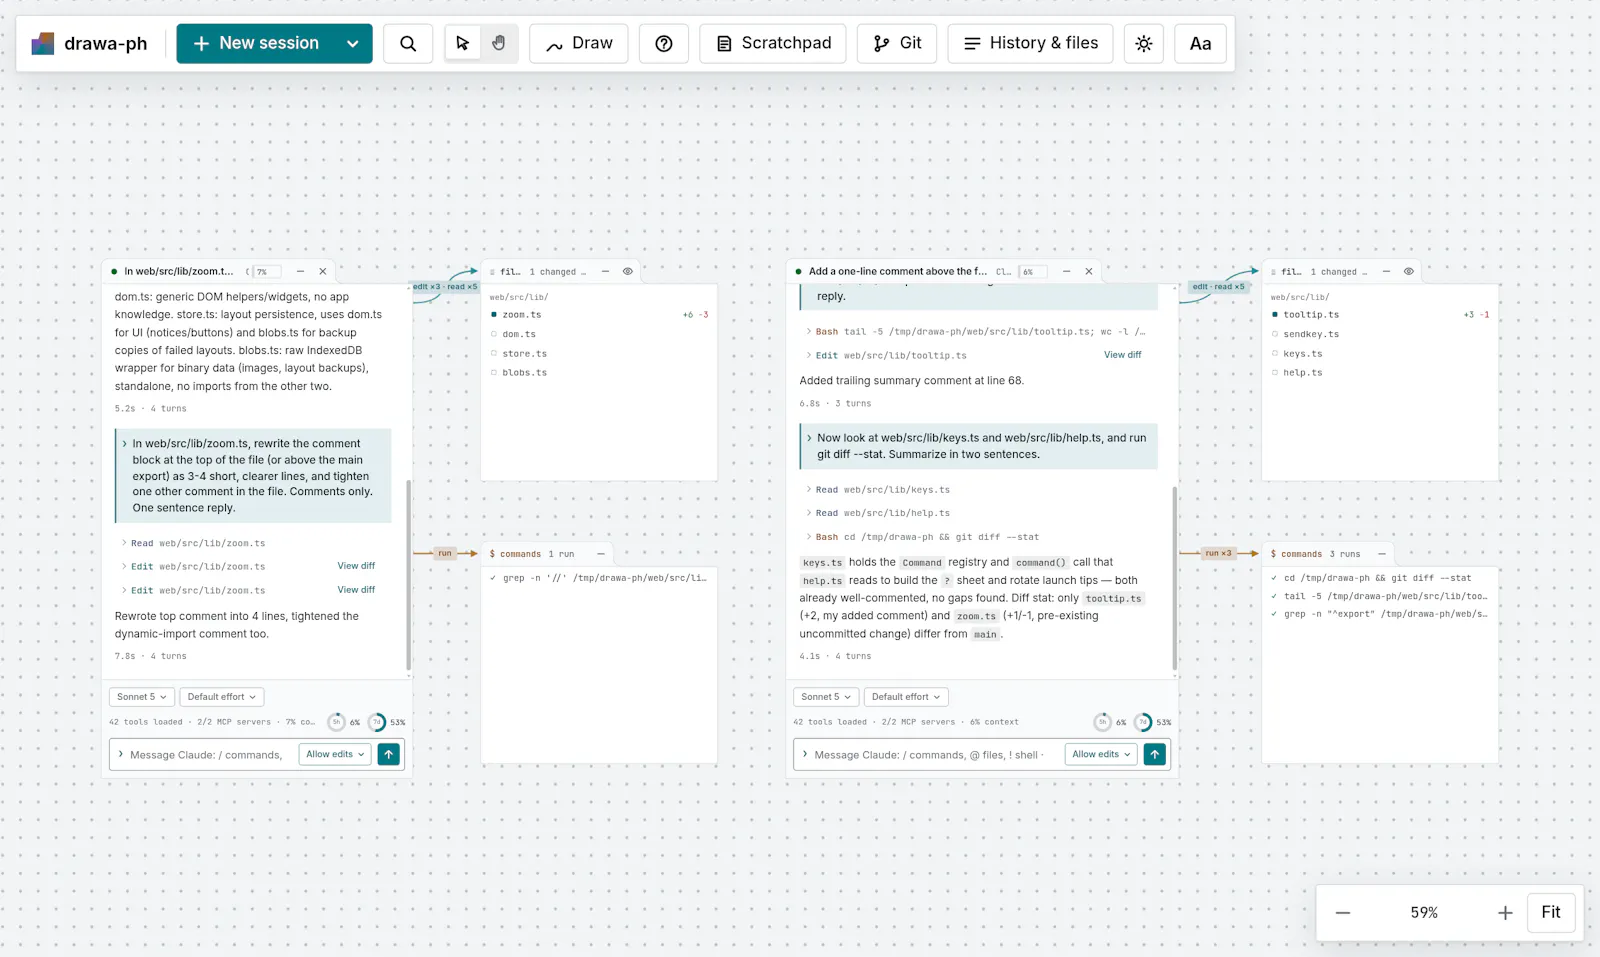1600x957 pixels.
Task: Click the 7d usage ring in right session
Action: [x=1143, y=722]
